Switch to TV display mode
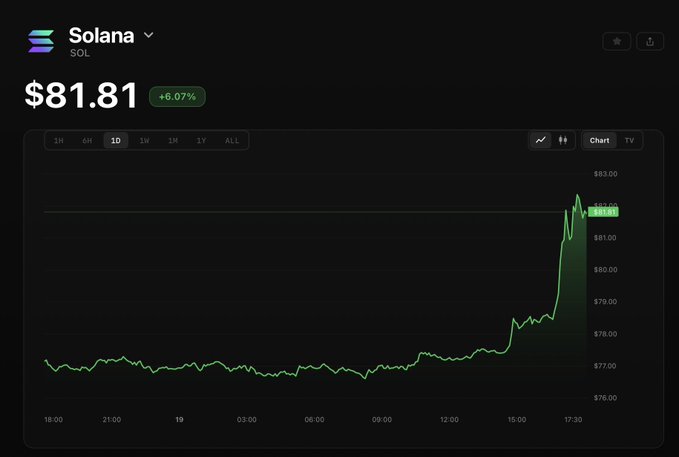 [x=629, y=140]
